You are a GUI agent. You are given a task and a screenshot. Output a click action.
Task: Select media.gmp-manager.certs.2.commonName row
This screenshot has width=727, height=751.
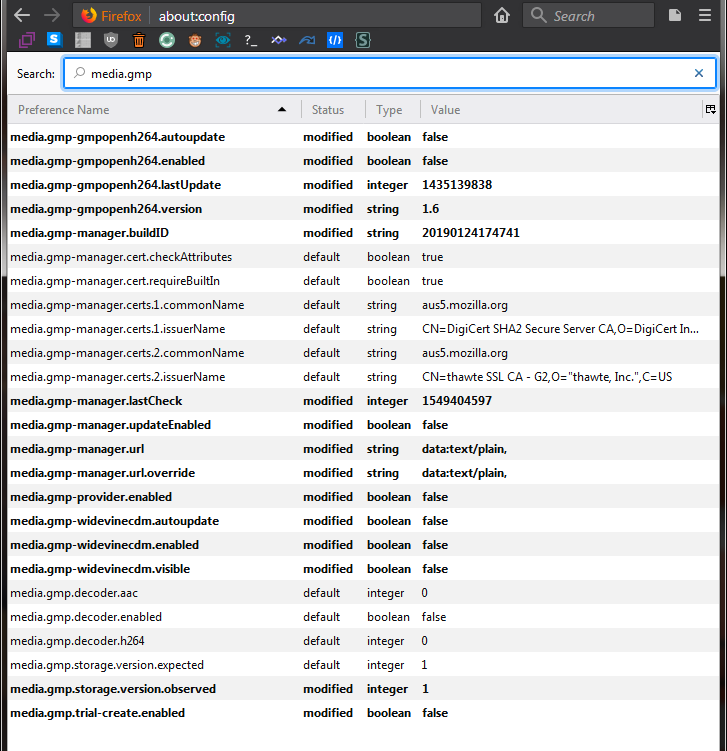coord(363,353)
